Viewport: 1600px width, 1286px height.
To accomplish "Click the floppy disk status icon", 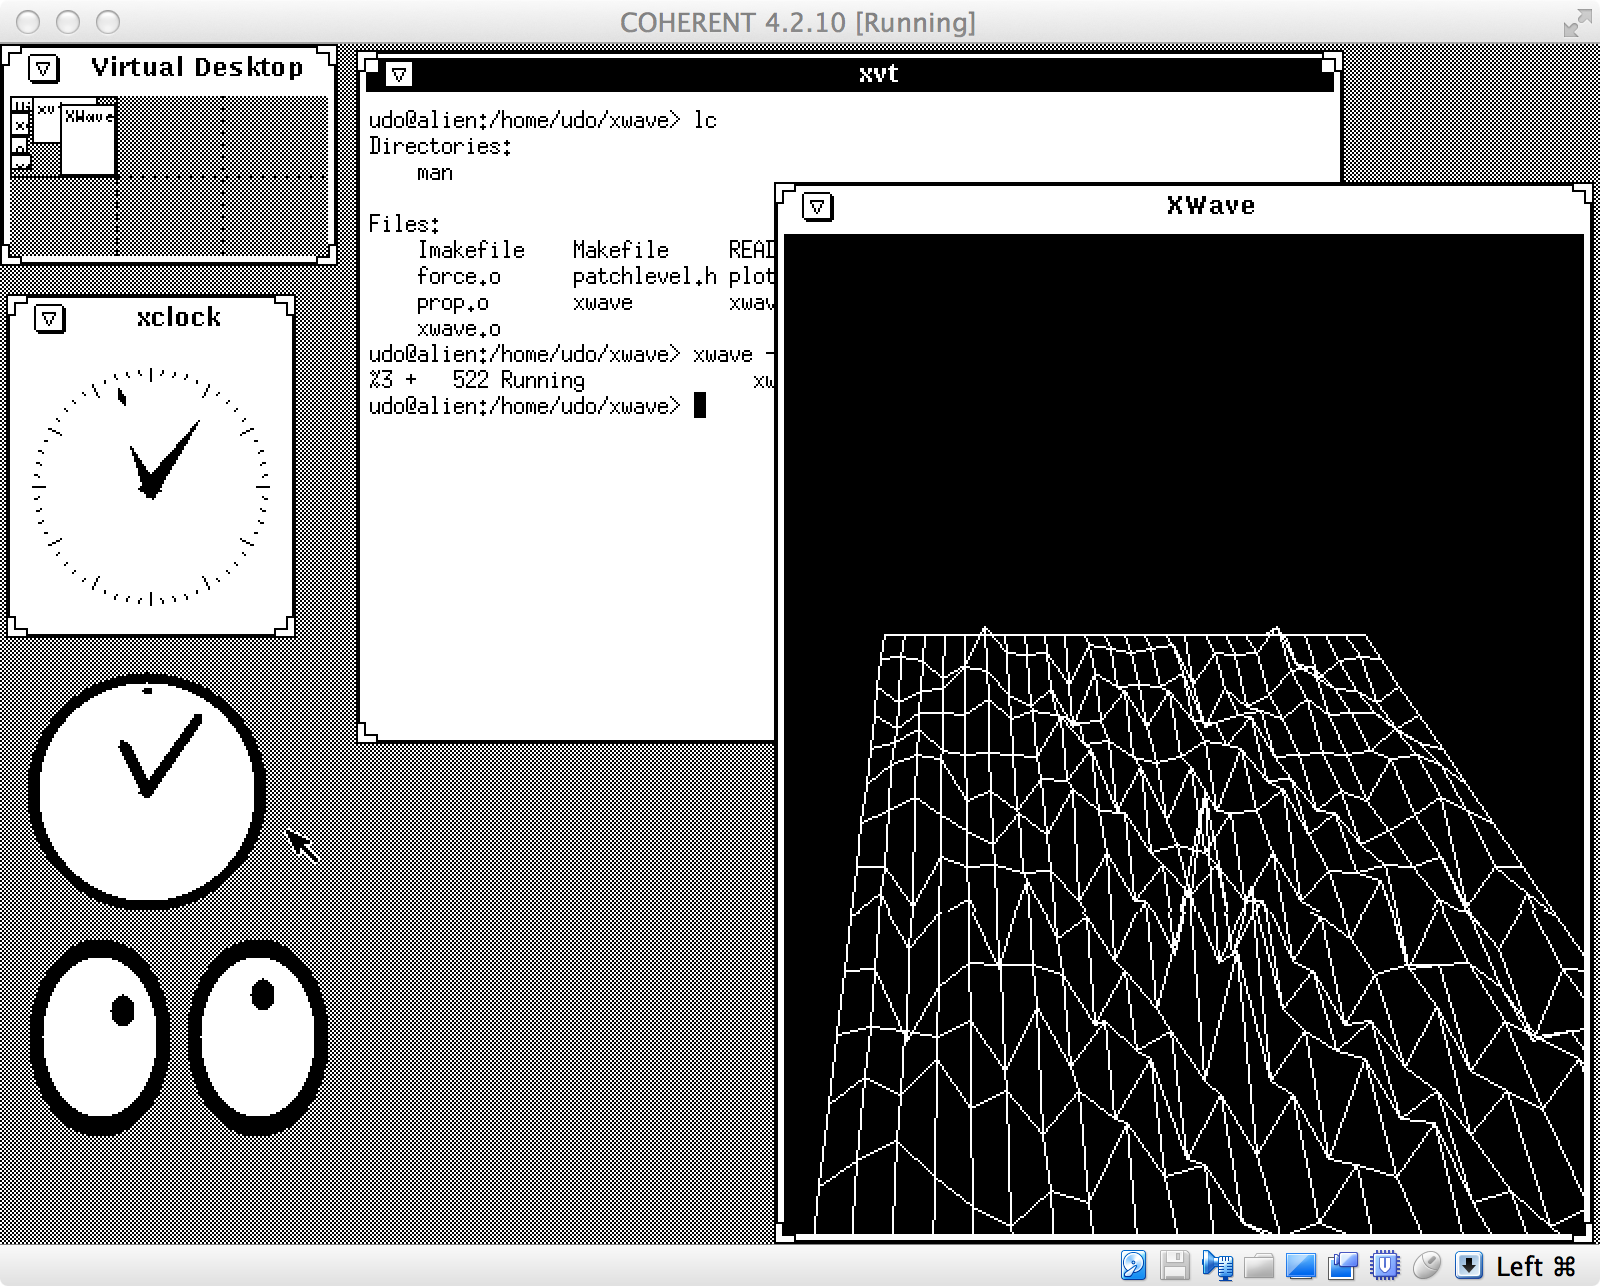I will (1175, 1265).
